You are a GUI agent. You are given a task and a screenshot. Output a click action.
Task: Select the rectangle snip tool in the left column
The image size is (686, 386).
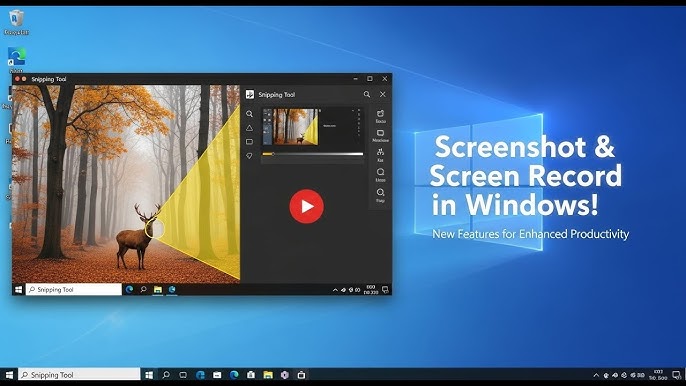(x=249, y=142)
